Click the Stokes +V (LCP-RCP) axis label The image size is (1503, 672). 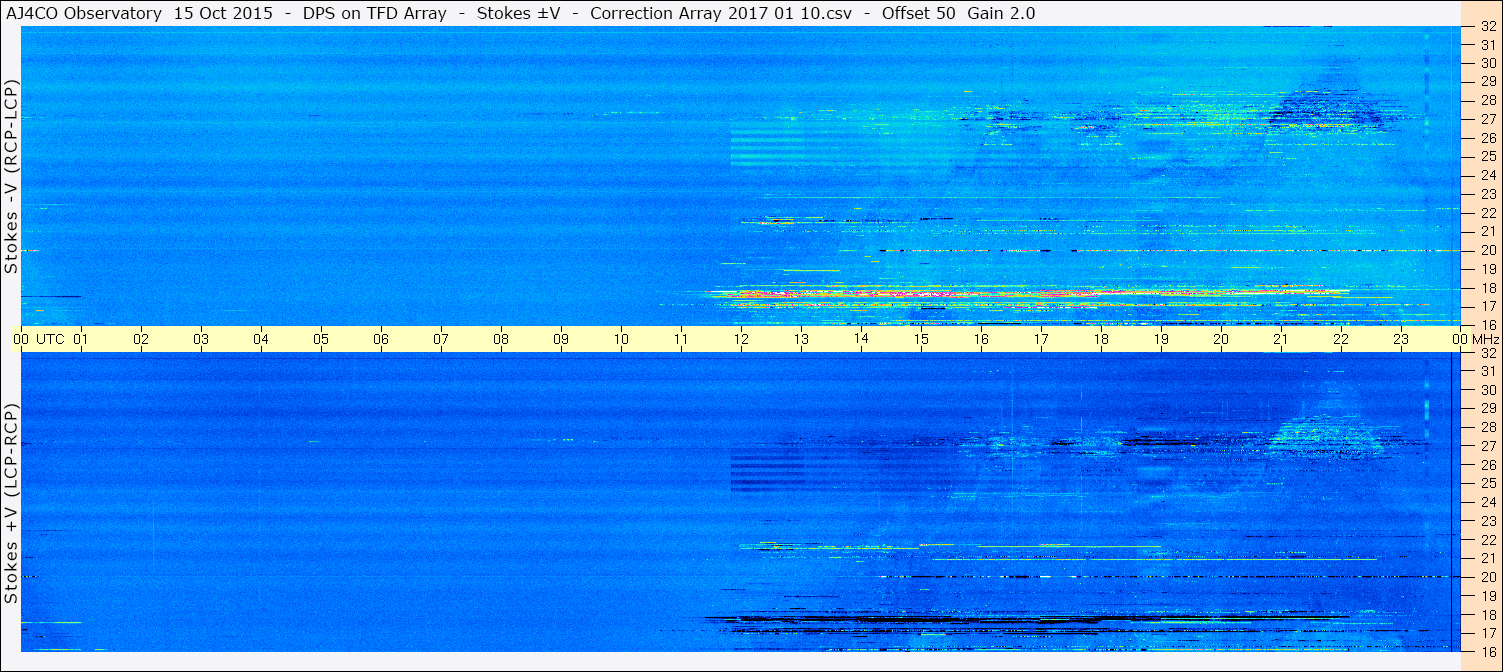[x=12, y=504]
